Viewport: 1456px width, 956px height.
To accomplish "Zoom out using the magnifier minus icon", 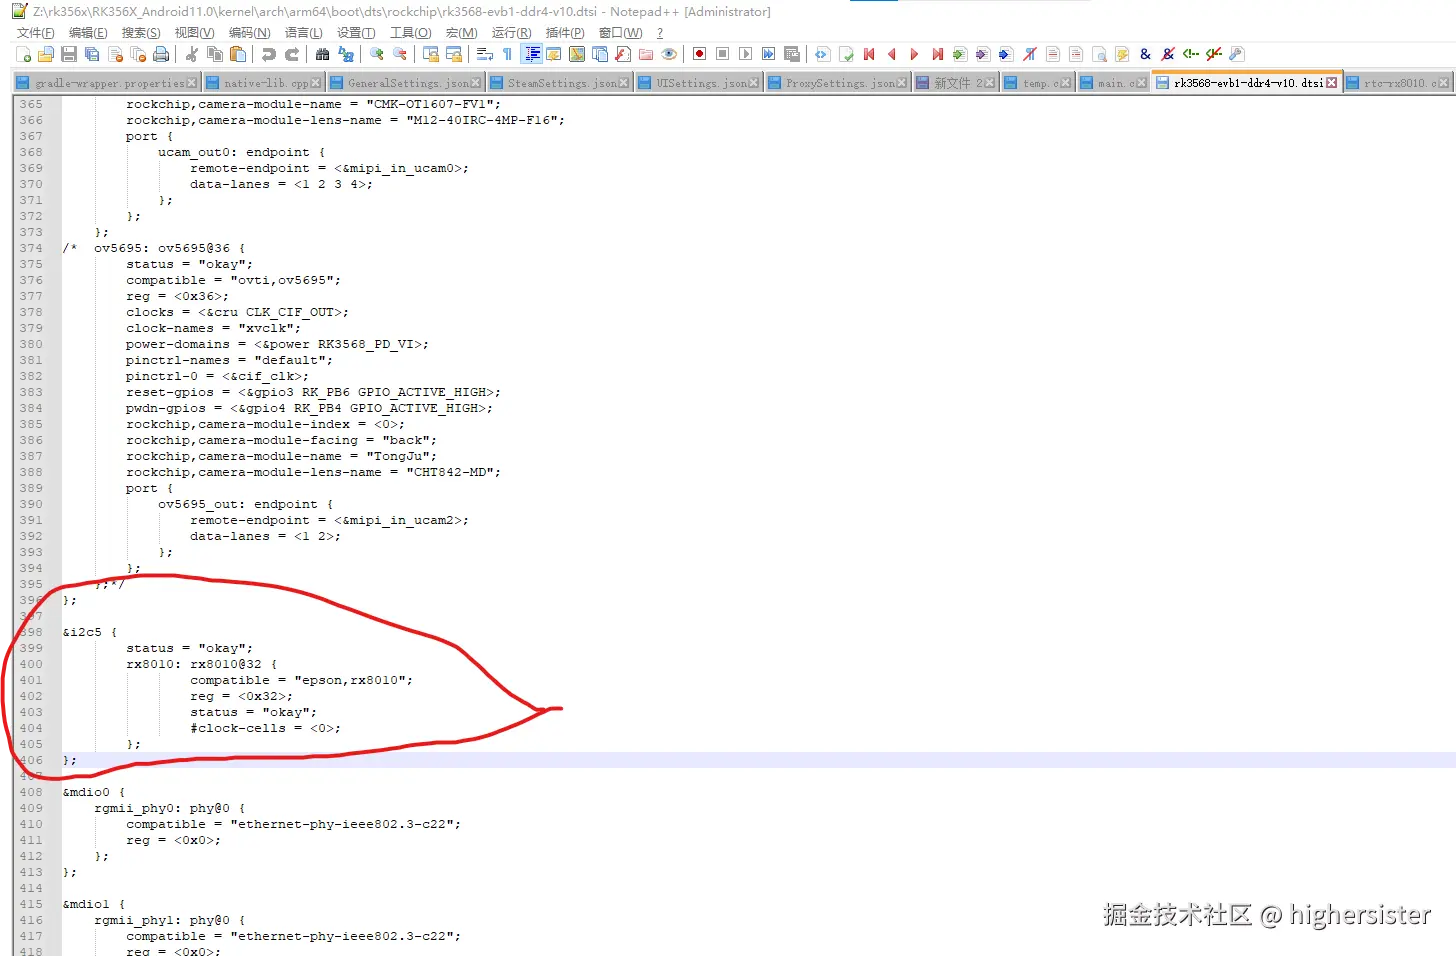I will point(400,54).
